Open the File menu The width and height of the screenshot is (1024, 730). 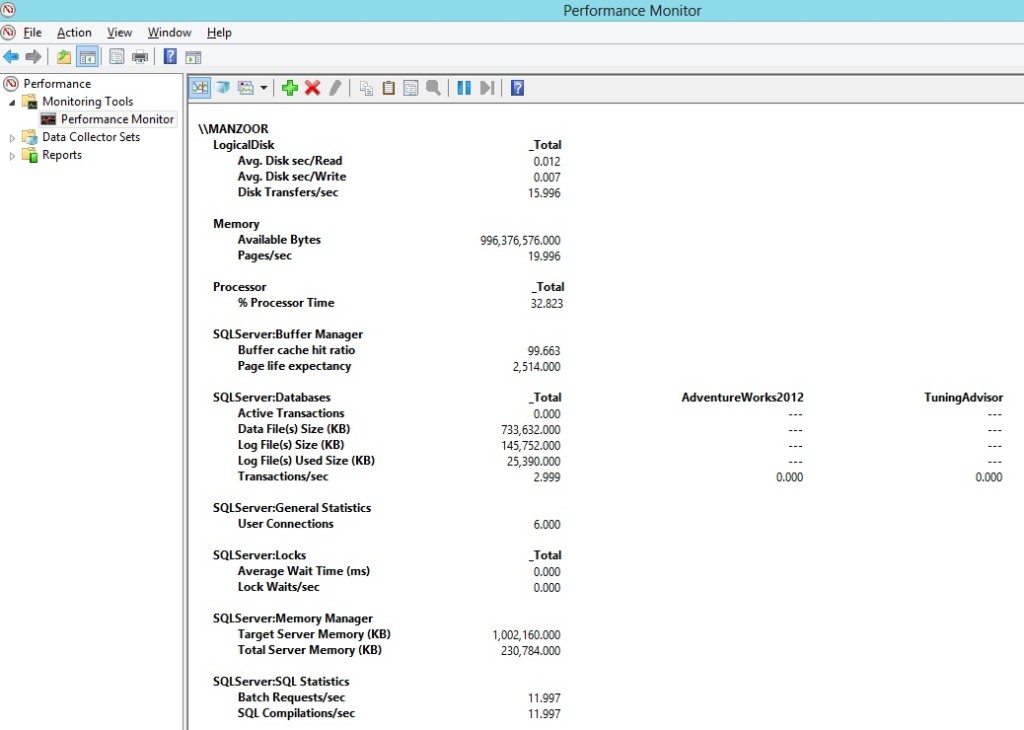[x=33, y=32]
